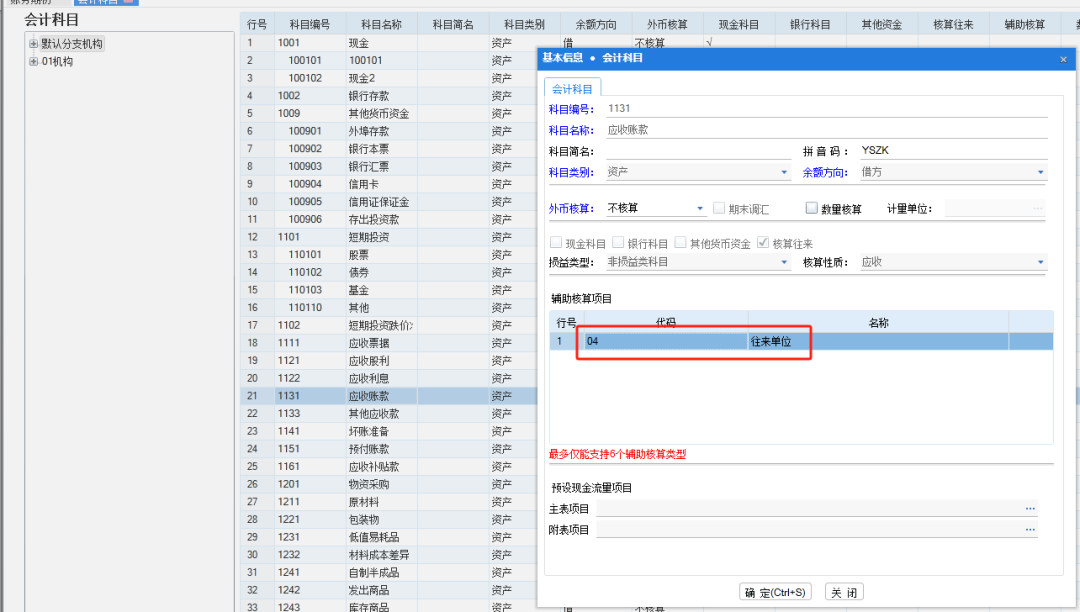Click the 银行科目 column header
Viewport: 1080px width, 612px height.
click(x=810, y=25)
